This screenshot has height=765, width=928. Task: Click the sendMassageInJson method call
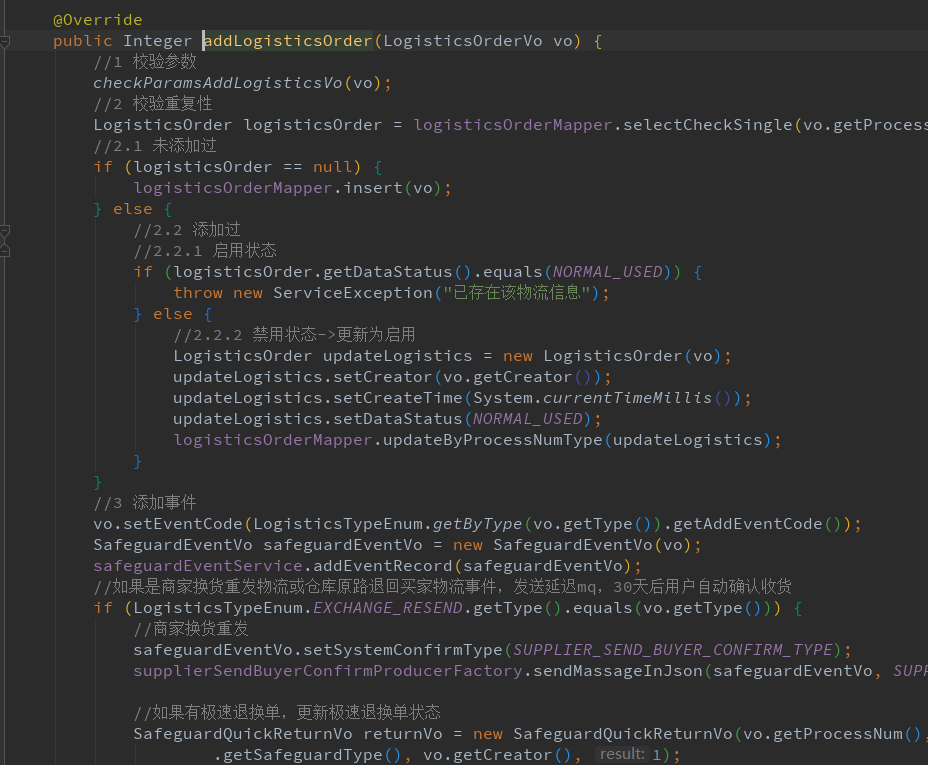click(x=618, y=671)
